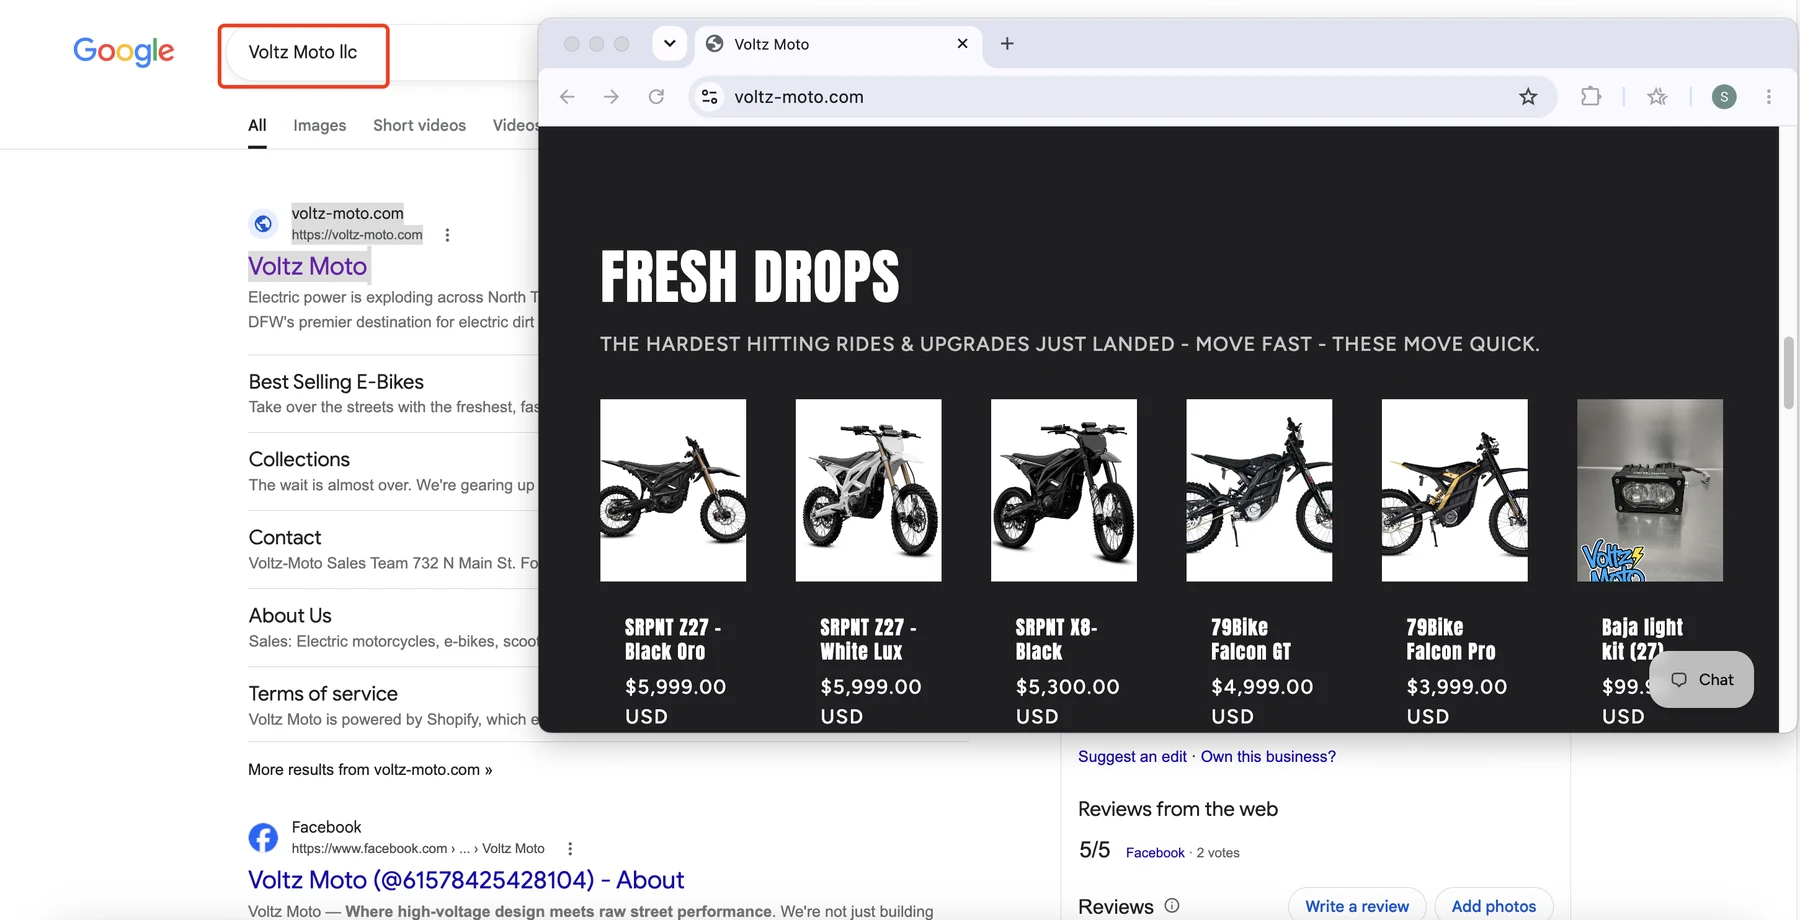
Task: Click the Add photos button
Action: (x=1494, y=906)
